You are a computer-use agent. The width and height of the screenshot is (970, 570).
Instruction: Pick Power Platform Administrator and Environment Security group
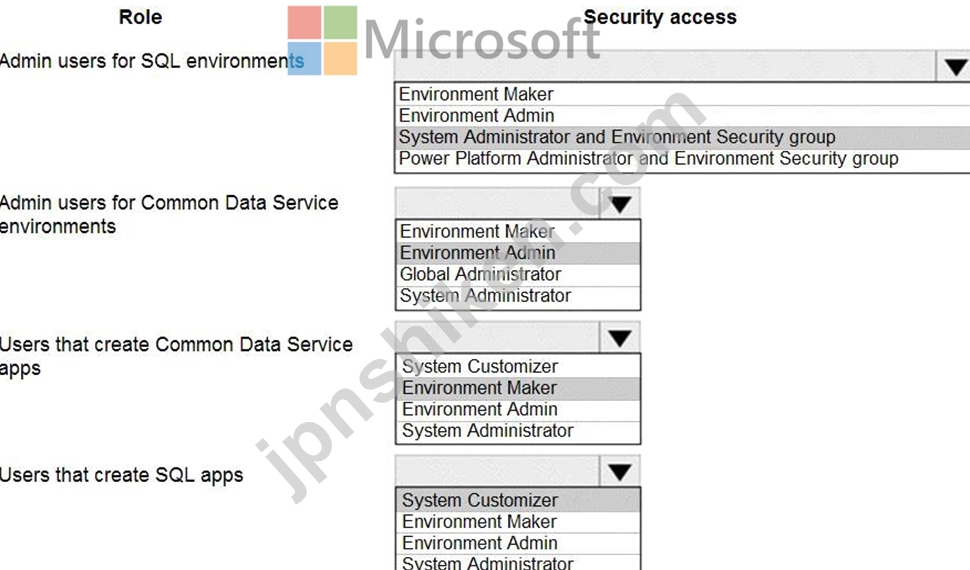point(682,159)
